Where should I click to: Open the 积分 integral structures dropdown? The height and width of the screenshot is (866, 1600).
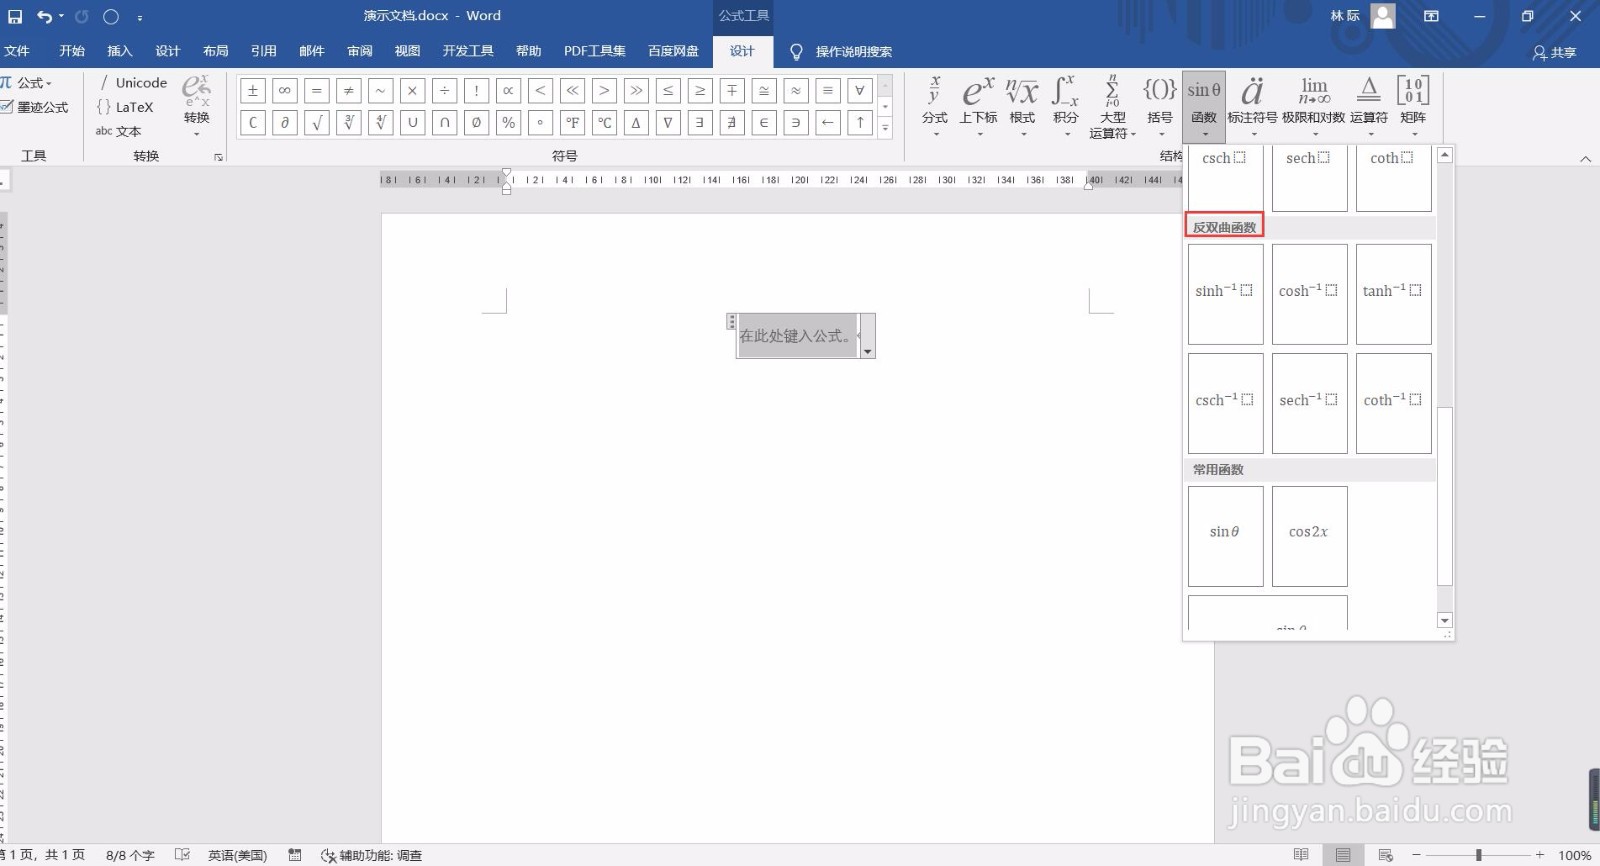(1066, 106)
